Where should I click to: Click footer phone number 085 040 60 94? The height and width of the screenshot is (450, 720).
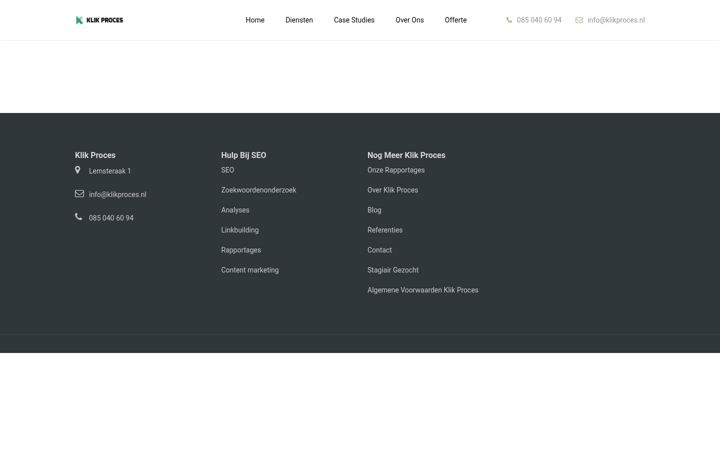click(111, 218)
